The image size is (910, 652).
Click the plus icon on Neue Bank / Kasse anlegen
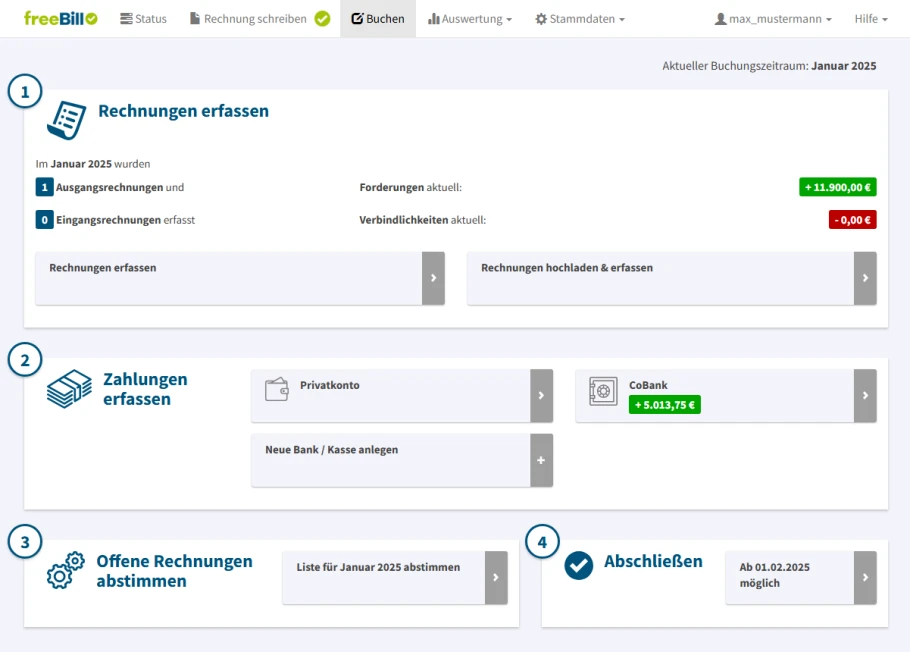(540, 460)
